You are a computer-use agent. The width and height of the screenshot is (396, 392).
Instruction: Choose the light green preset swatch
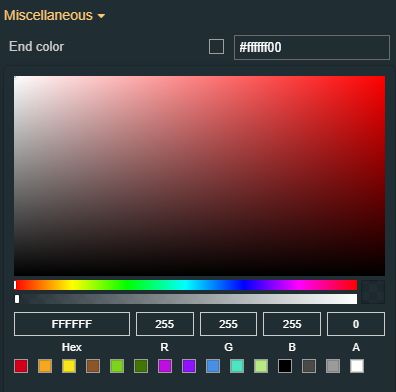click(117, 366)
